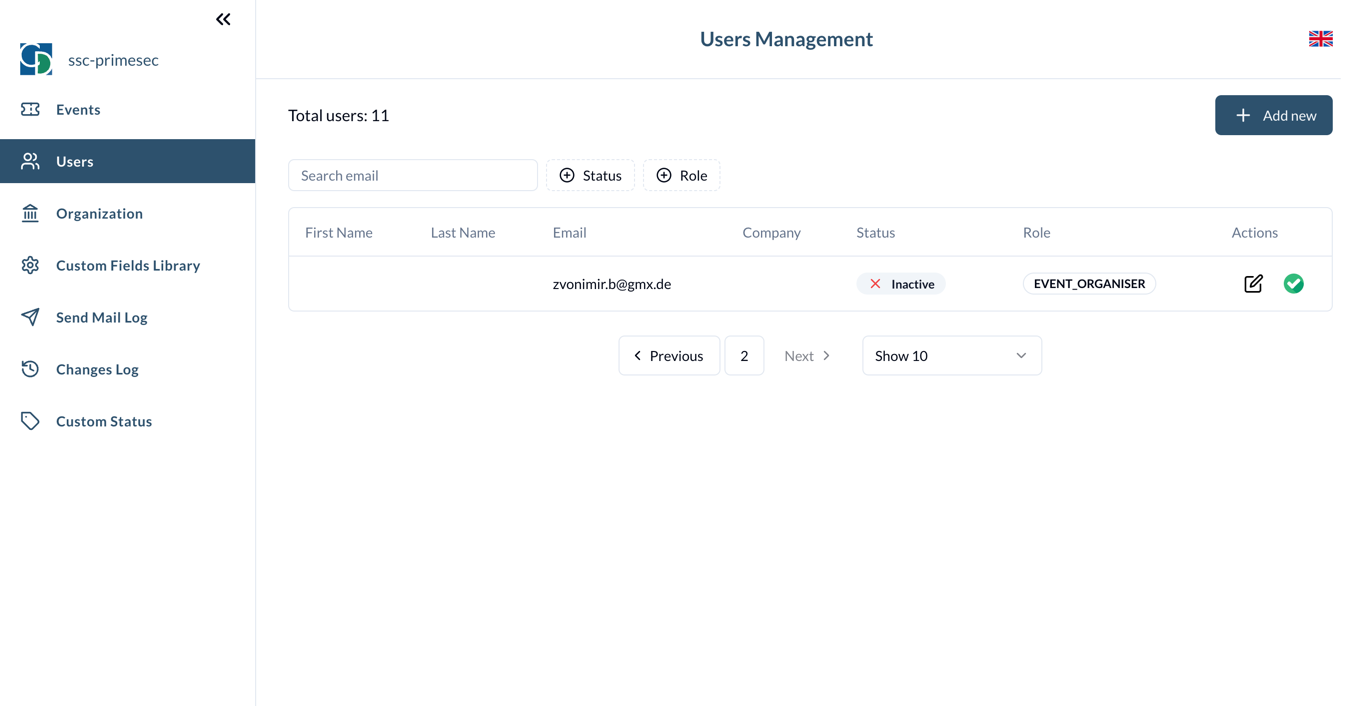Screen dimensions: 1361x706
Task: Click the Organization building icon
Action: pyautogui.click(x=30, y=213)
